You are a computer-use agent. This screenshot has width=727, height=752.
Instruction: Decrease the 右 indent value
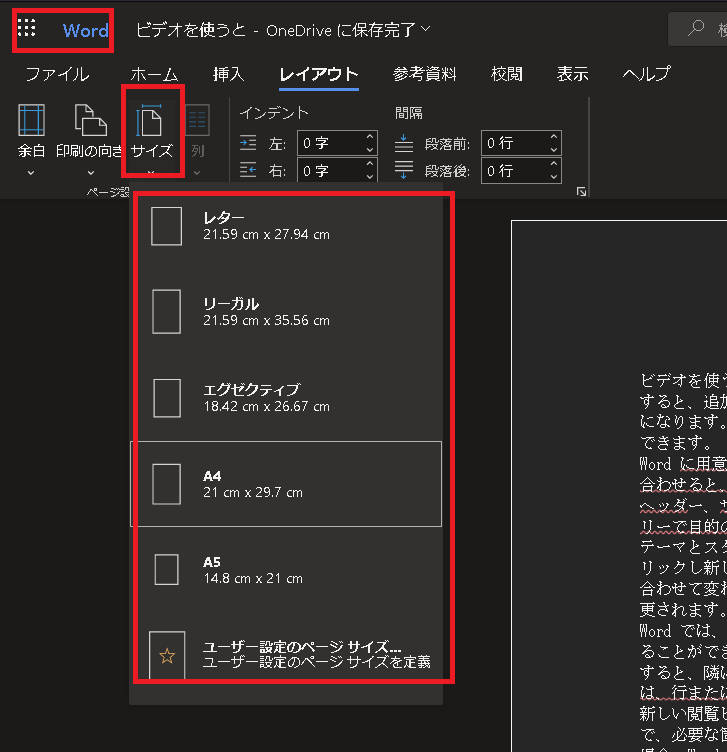(370, 176)
